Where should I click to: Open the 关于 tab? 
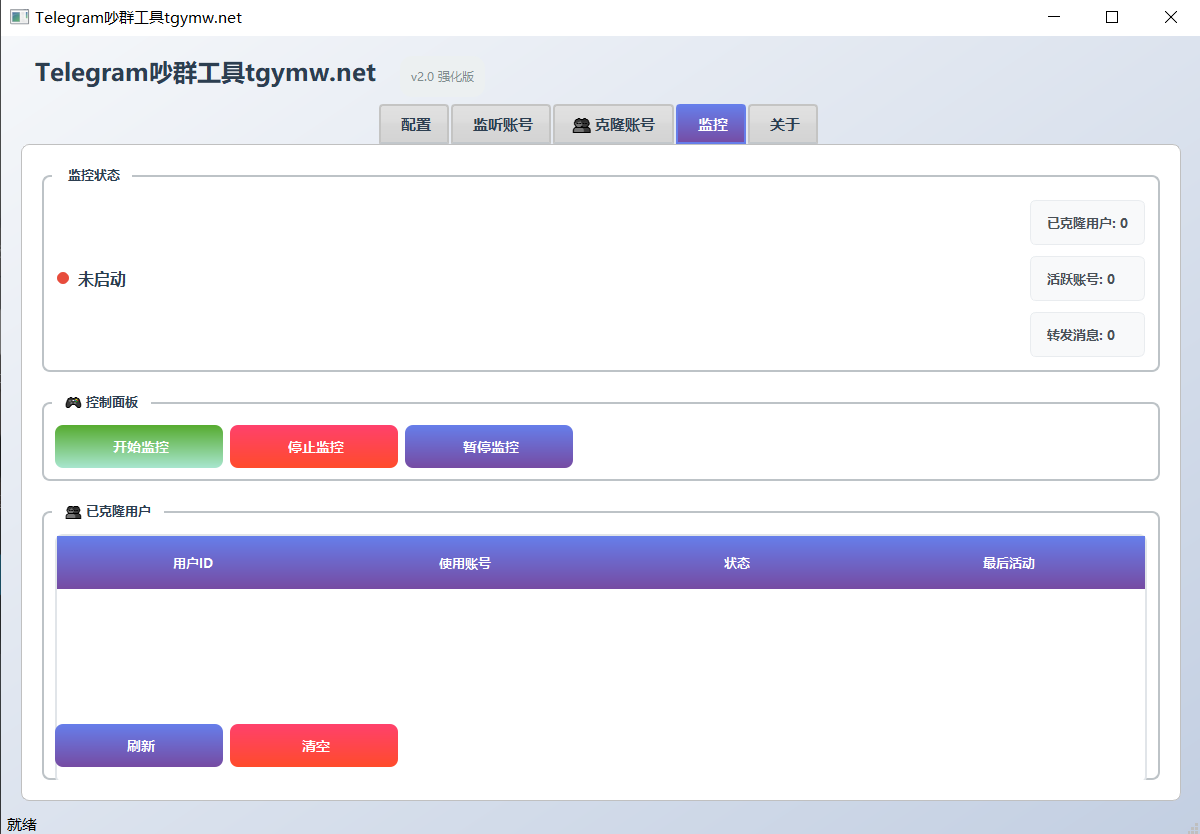pos(783,125)
